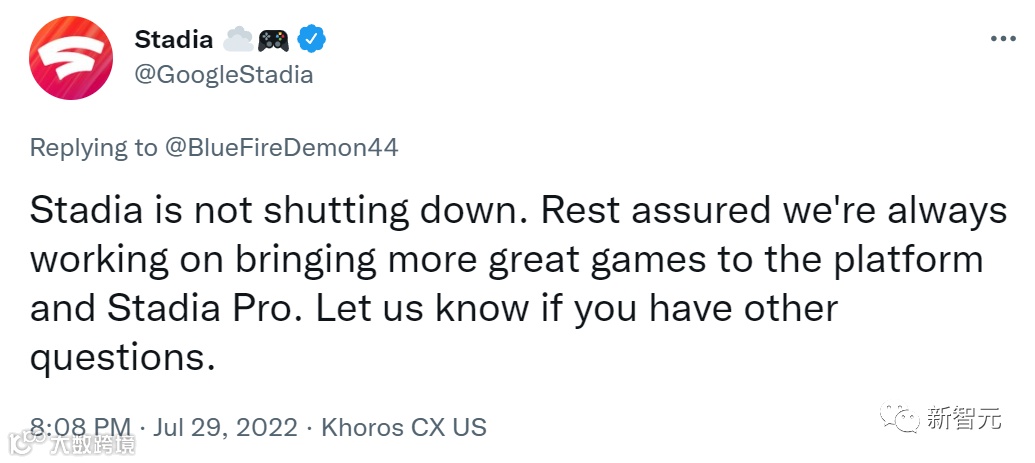Visit the @GoogleStadia handle
Image resolution: width=1035 pixels, height=463 pixels.
(x=224, y=74)
